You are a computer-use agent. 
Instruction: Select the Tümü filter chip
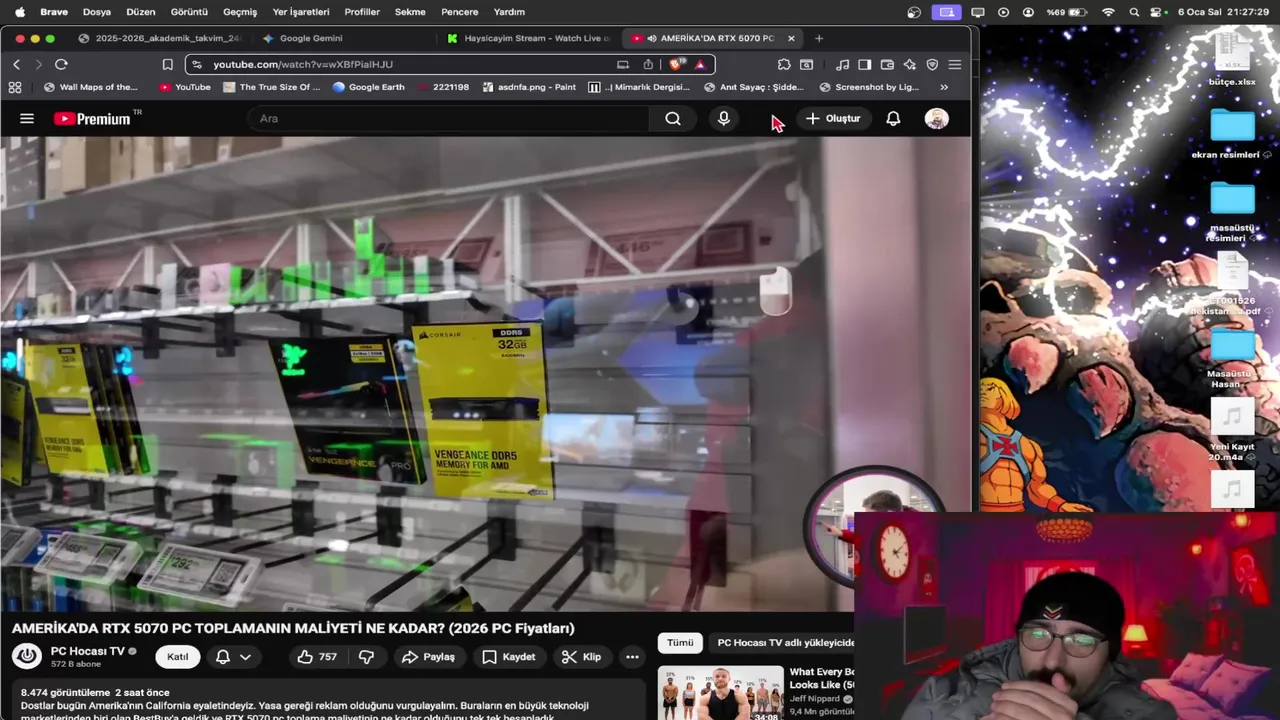pos(680,643)
